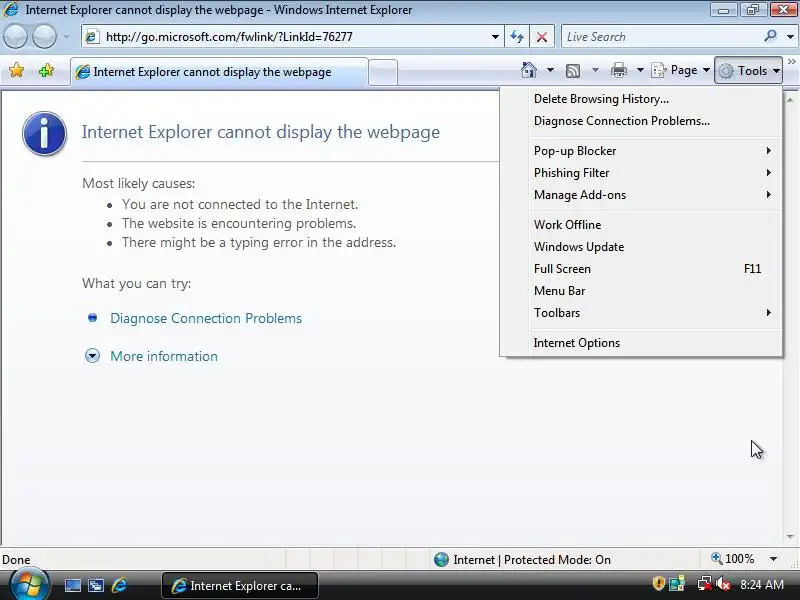800x600 pixels.
Task: Click the Back navigation button
Action: [x=15, y=37]
